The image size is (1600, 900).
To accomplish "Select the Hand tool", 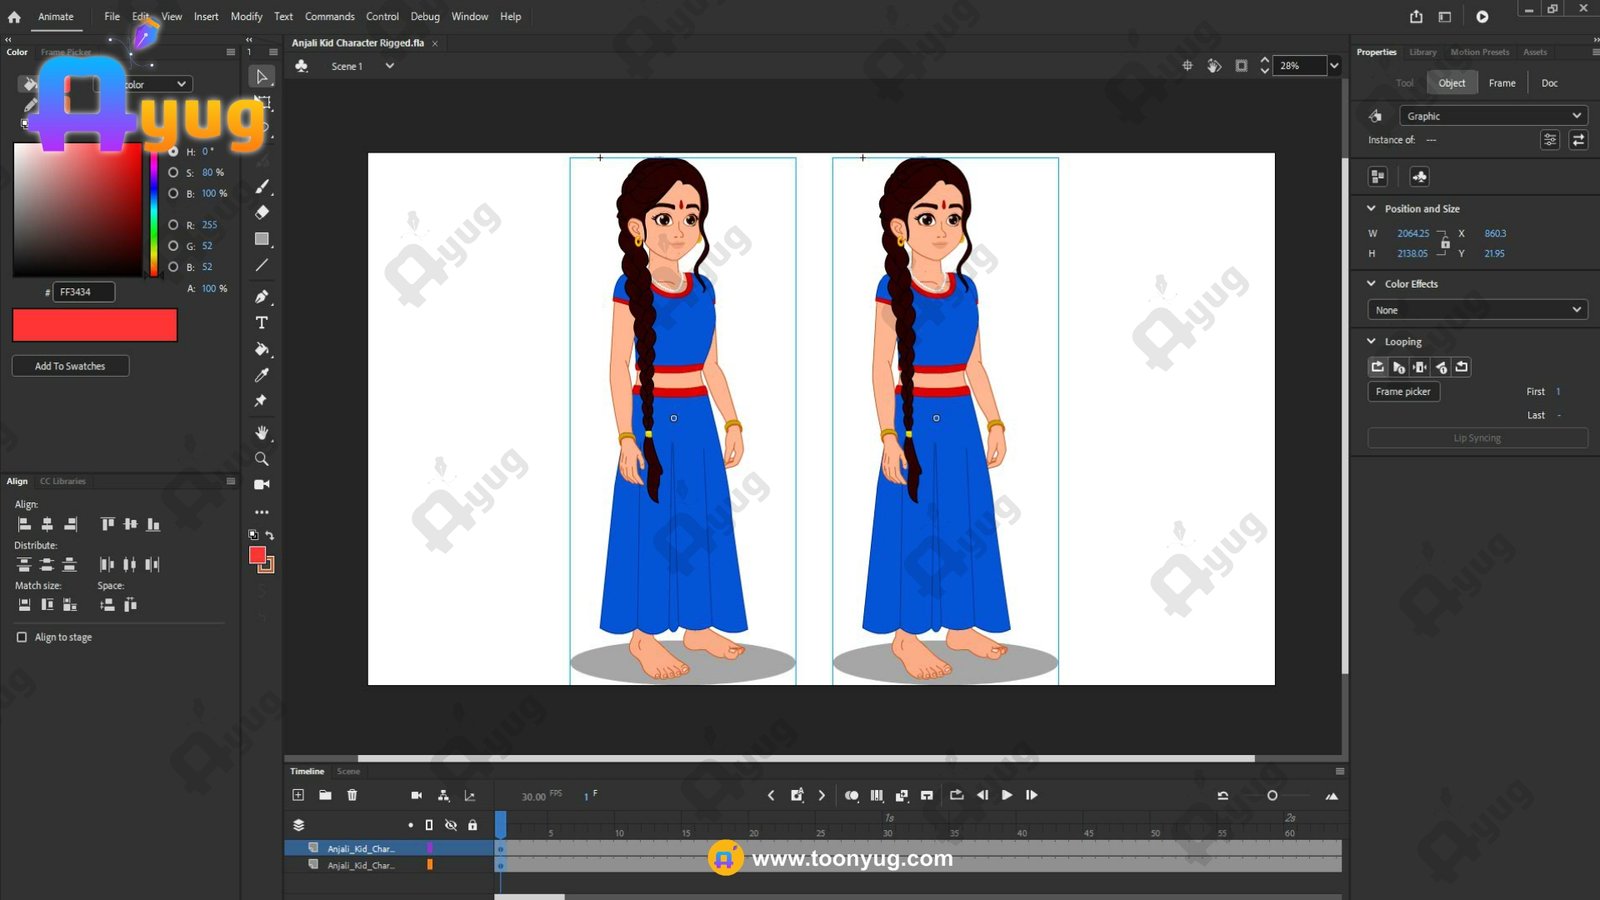I will click(x=262, y=433).
